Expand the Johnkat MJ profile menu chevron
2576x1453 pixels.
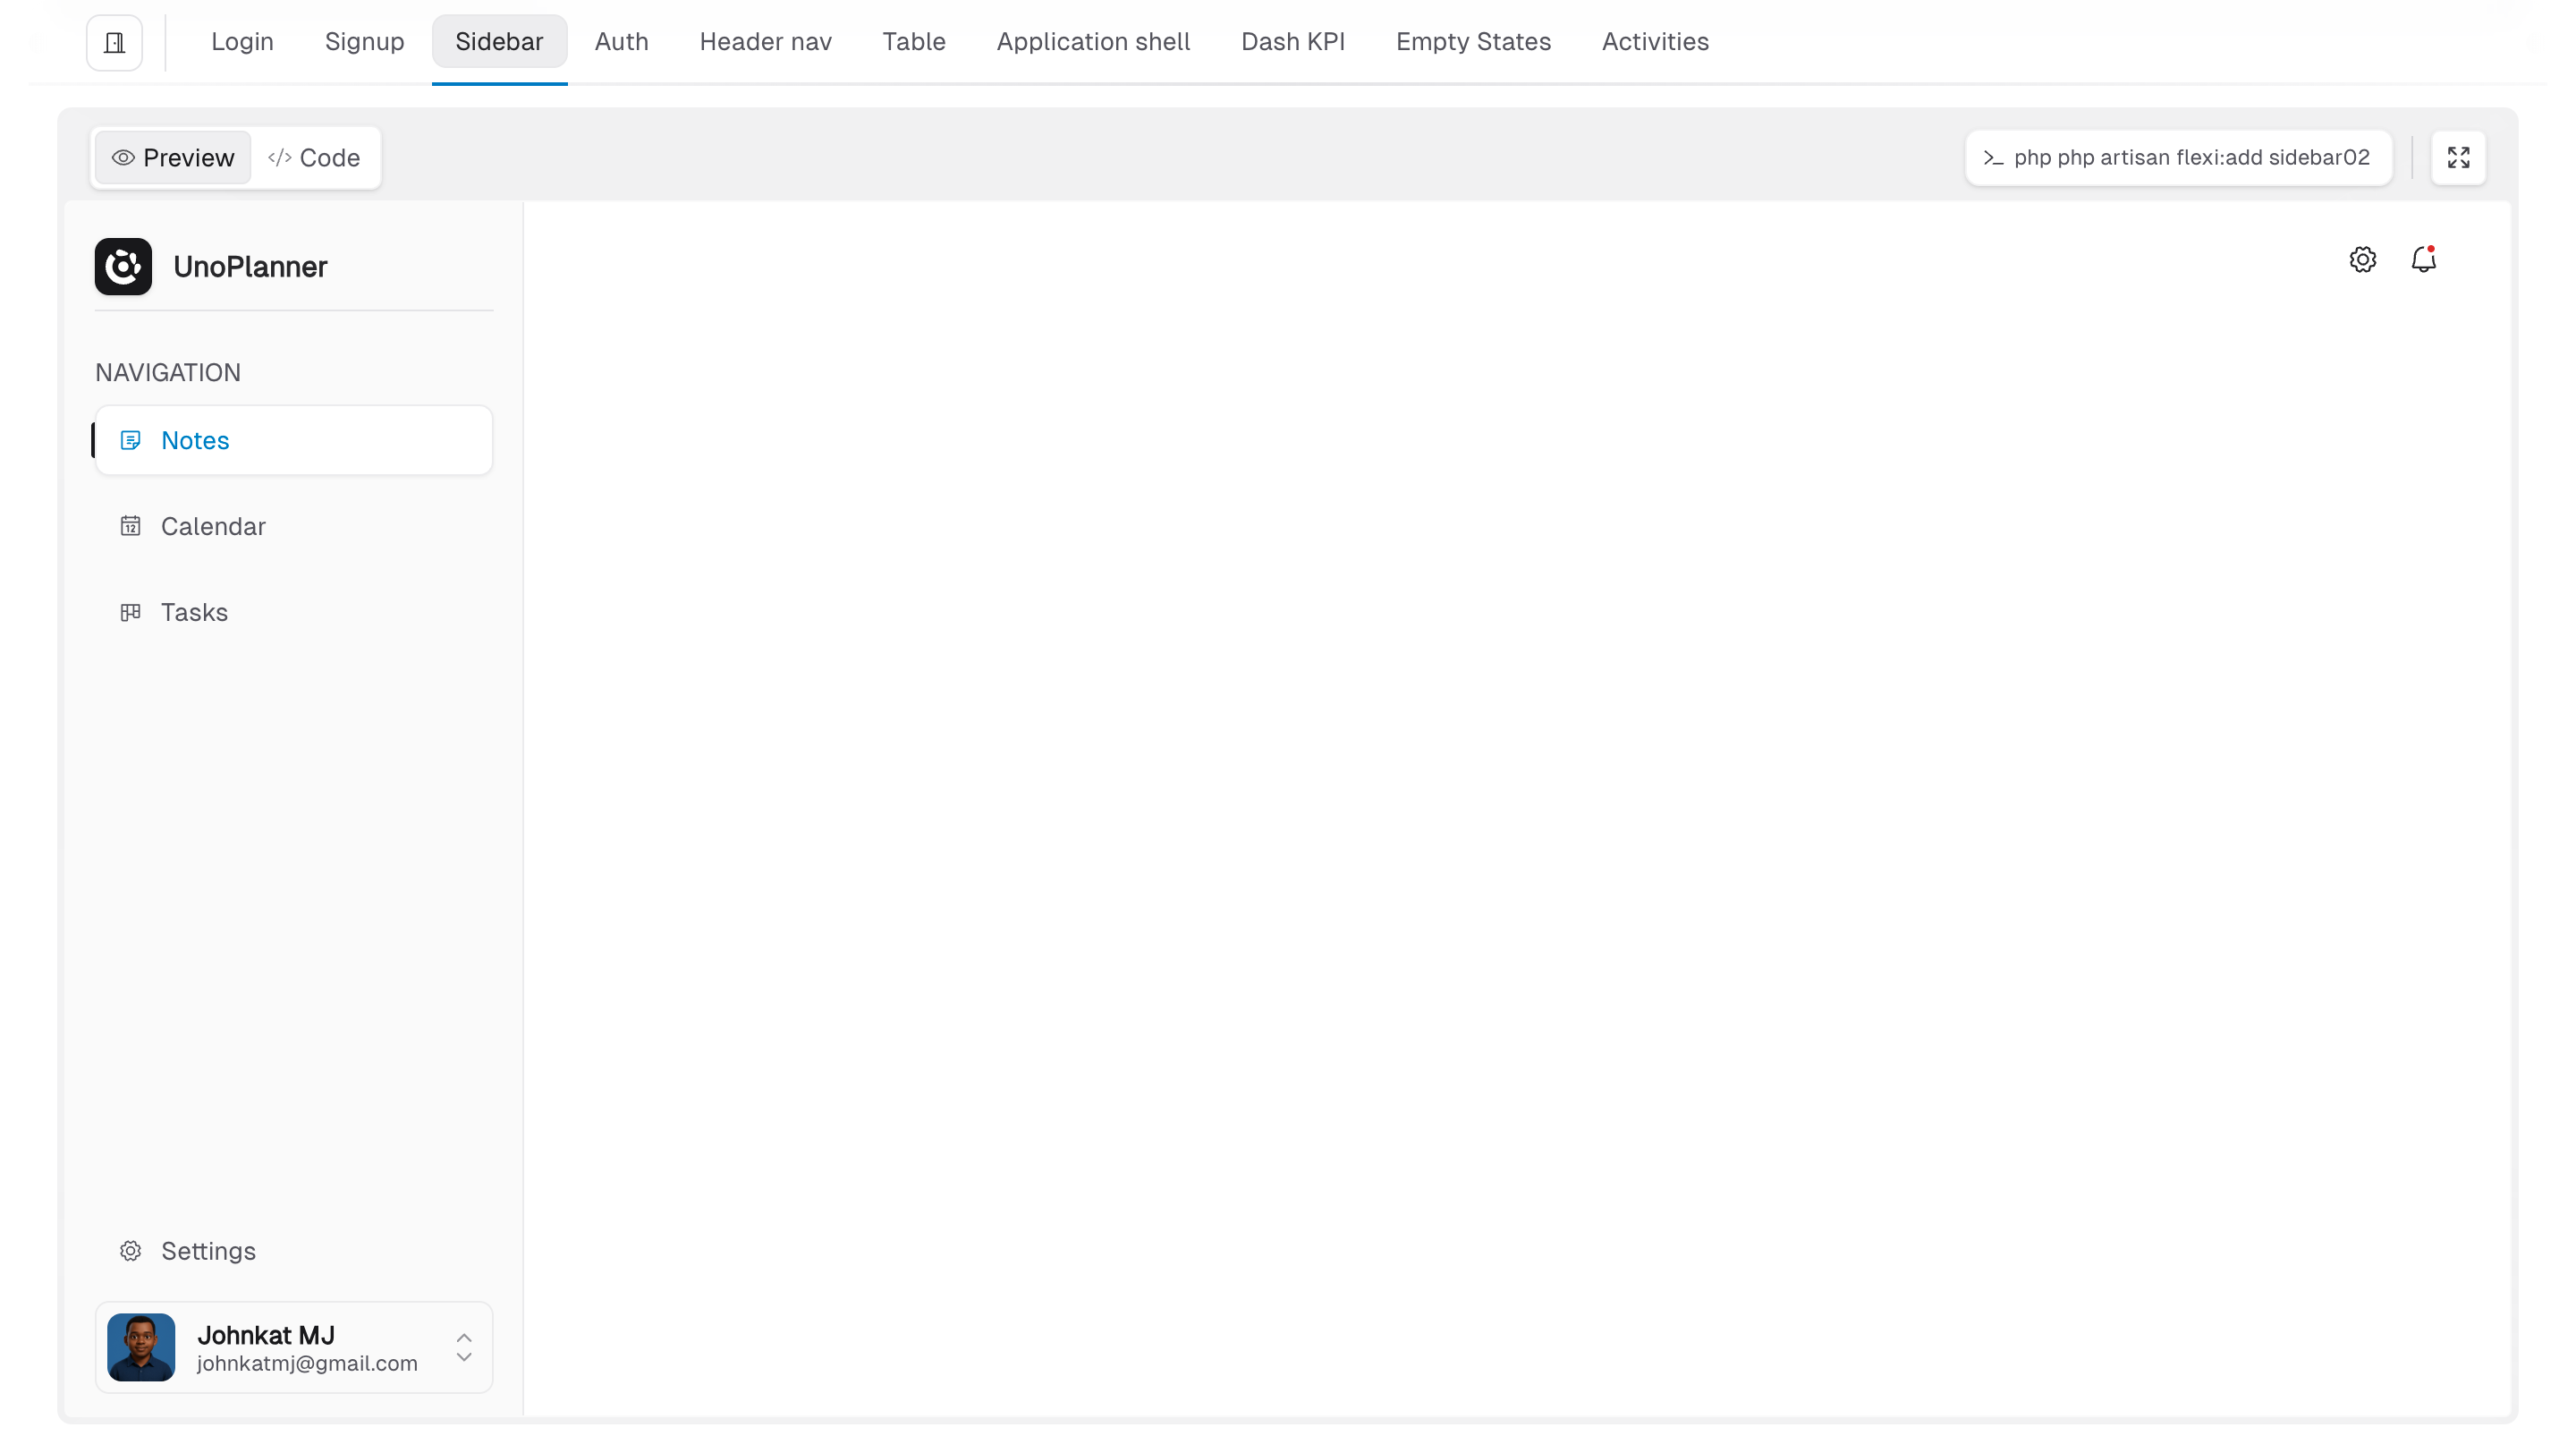tap(463, 1359)
